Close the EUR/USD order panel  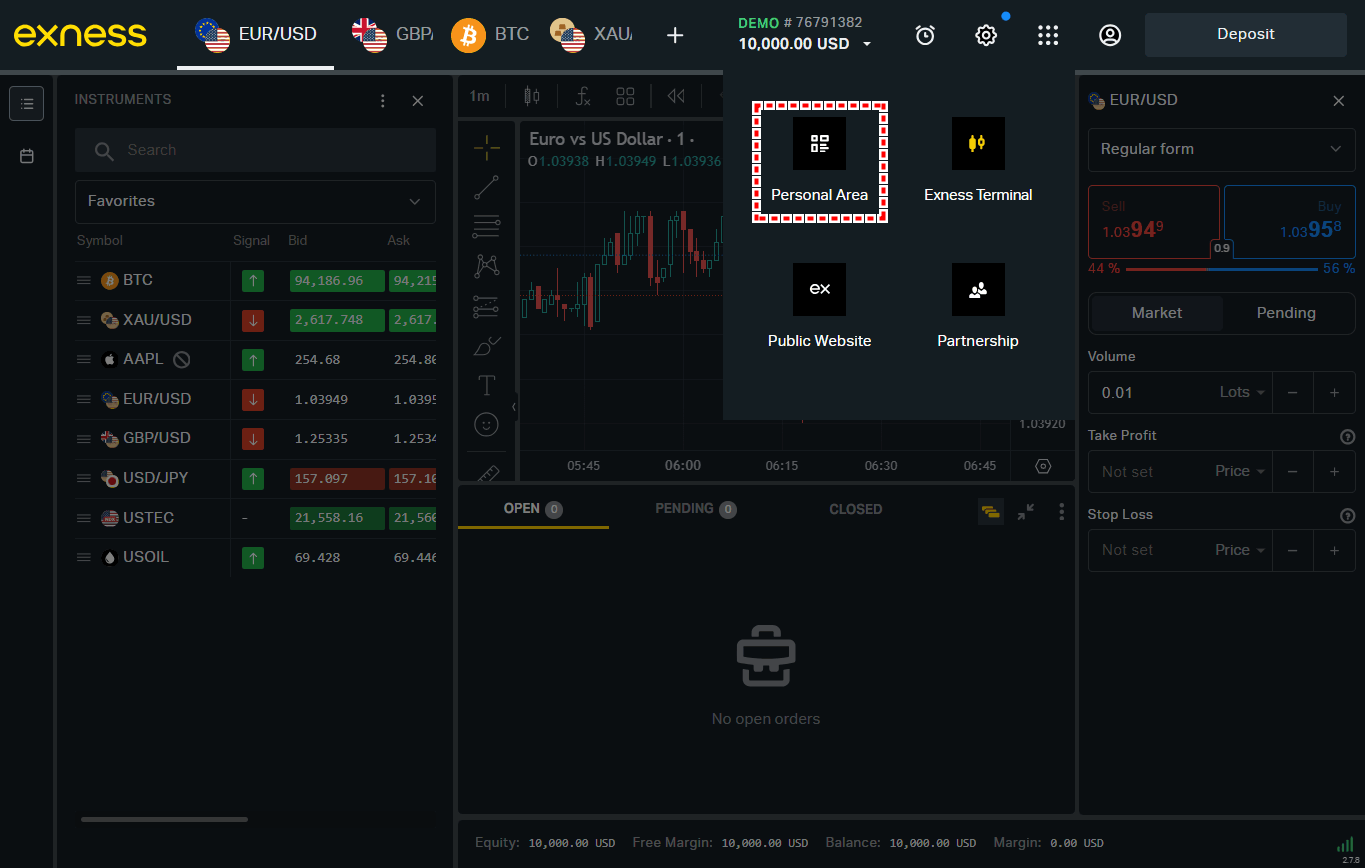coord(1339,101)
